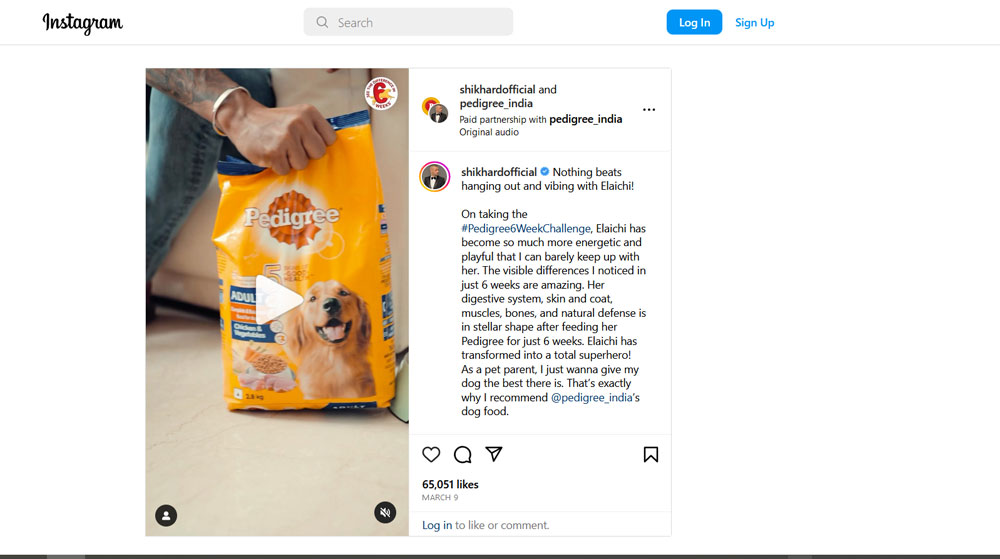Viewport: 1000px width, 559px height.
Task: Open the three-dot more options menu
Action: (649, 110)
